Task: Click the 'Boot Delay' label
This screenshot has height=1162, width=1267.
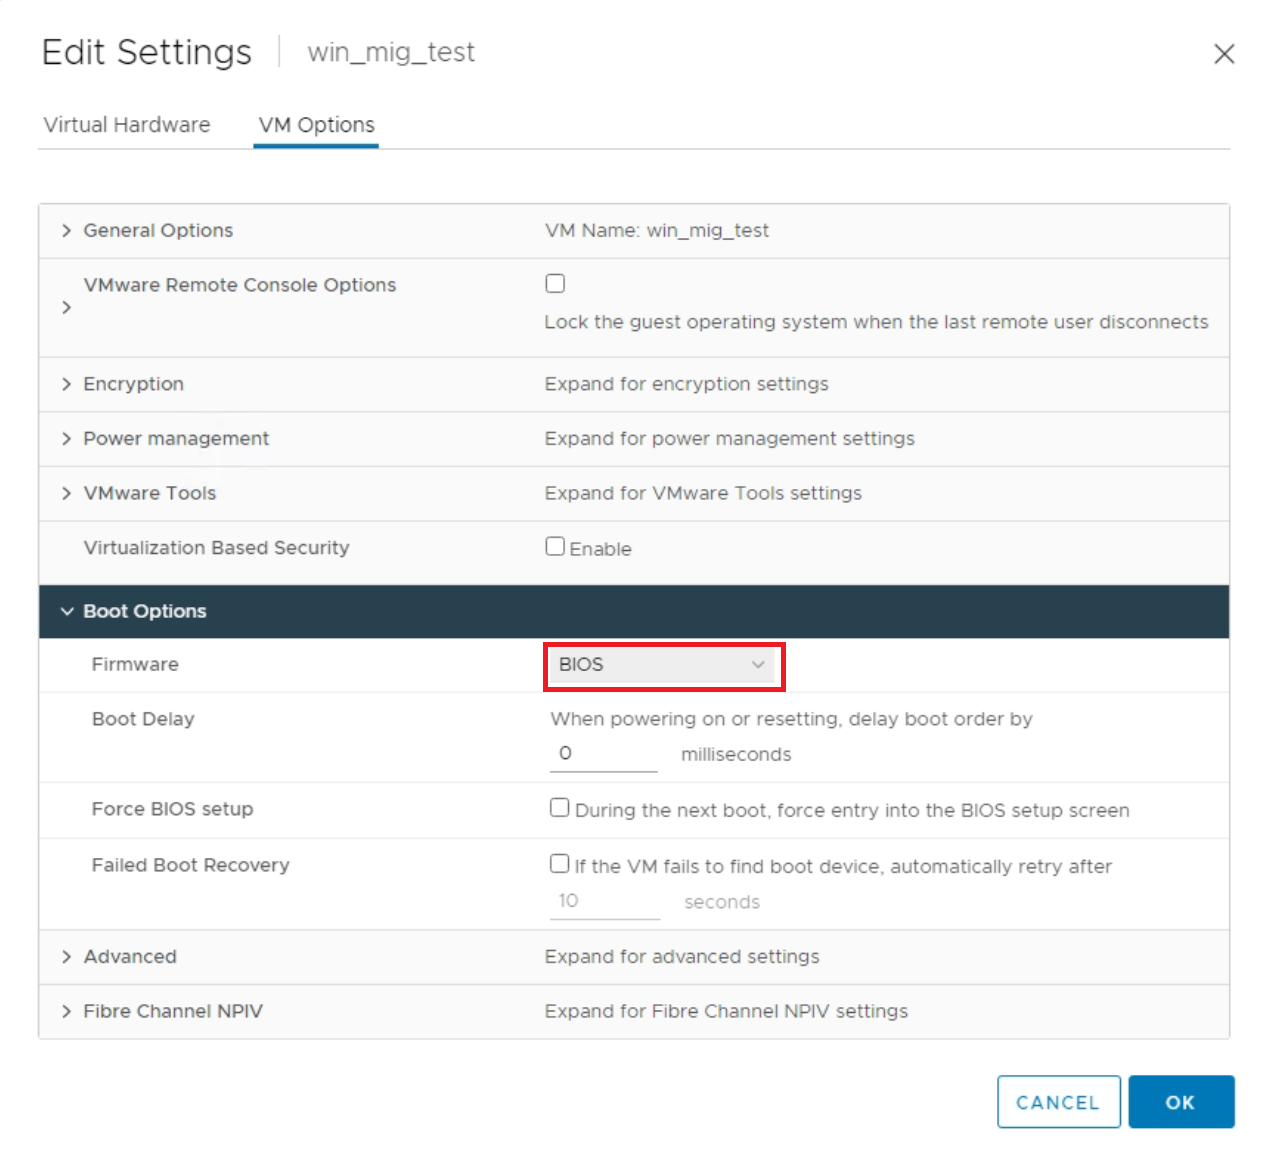Action: pos(143,719)
